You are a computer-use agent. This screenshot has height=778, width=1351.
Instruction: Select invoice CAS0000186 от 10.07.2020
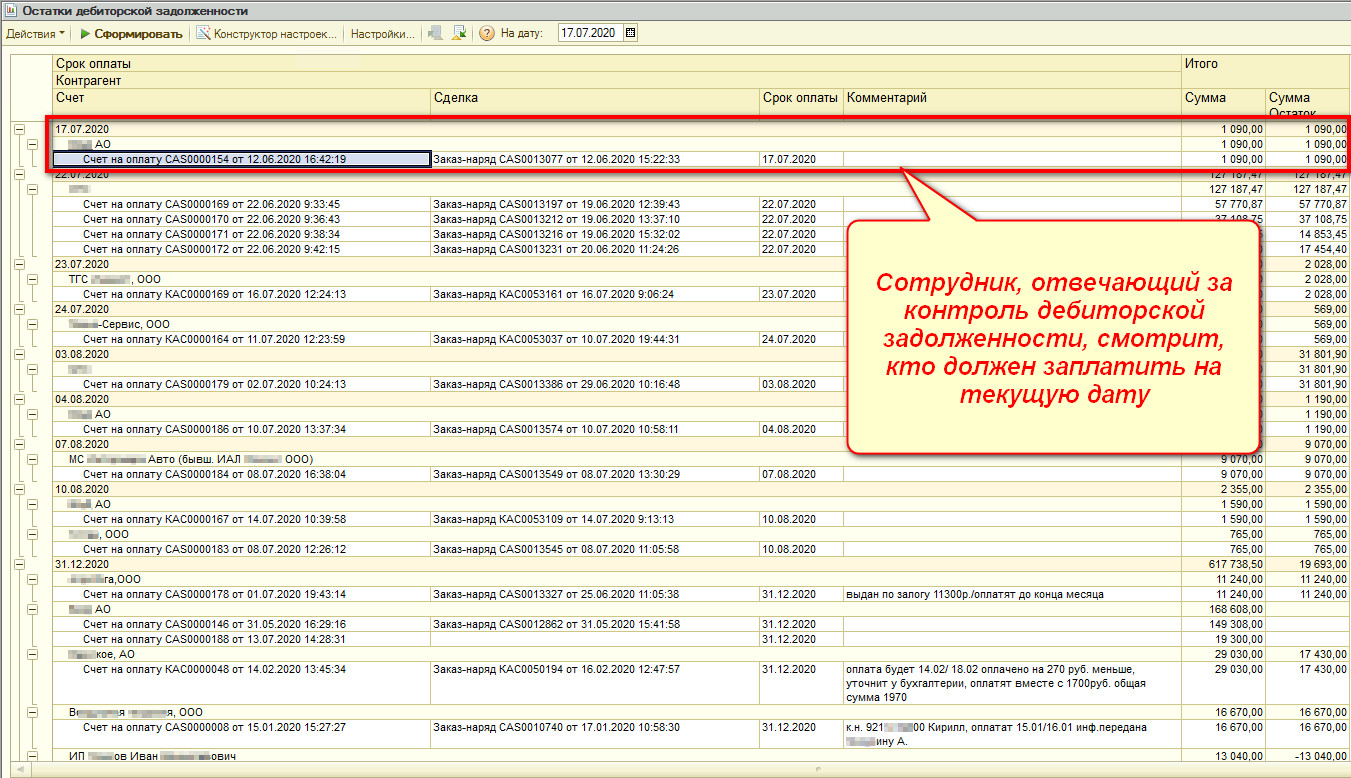[x=242, y=429]
